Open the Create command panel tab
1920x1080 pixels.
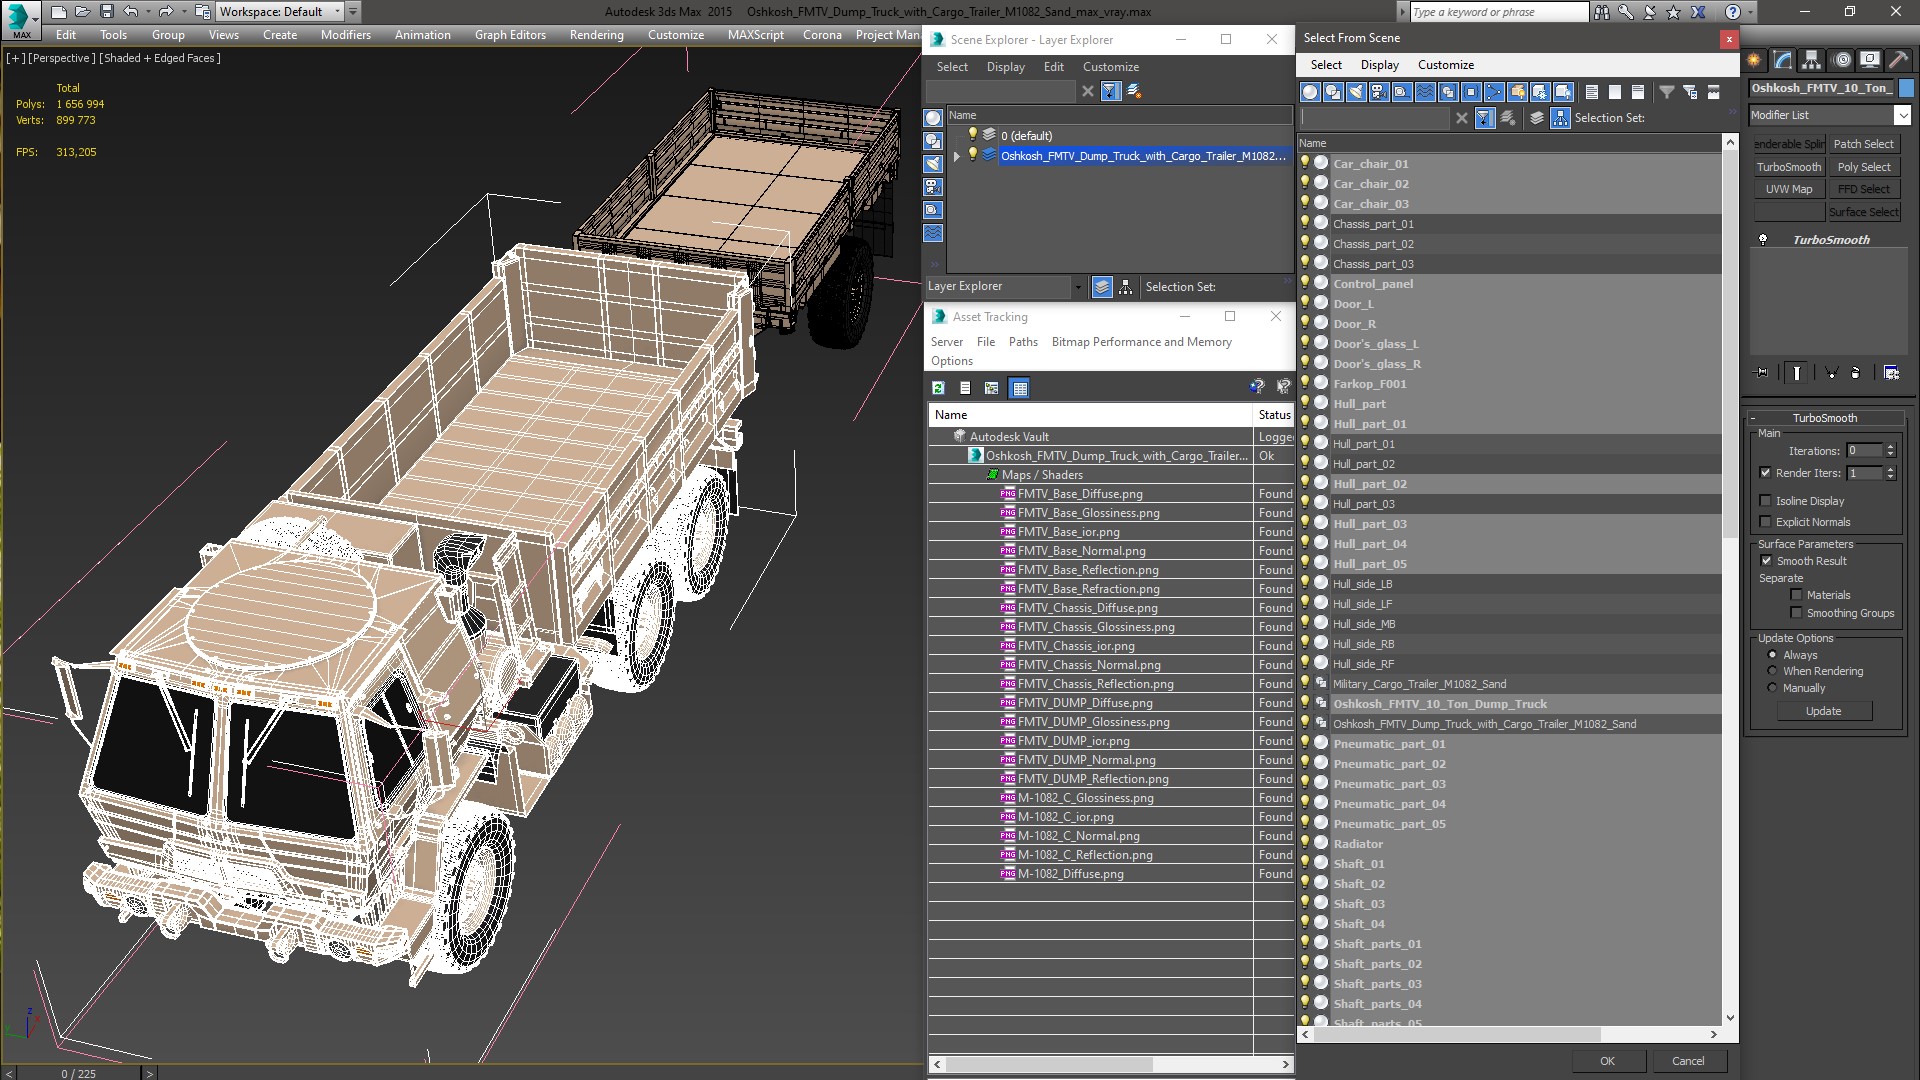tap(1755, 60)
